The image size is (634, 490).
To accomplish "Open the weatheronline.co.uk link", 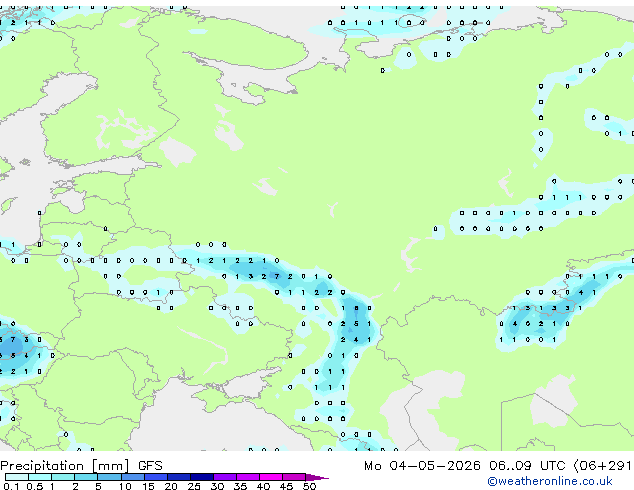I will tap(550, 481).
